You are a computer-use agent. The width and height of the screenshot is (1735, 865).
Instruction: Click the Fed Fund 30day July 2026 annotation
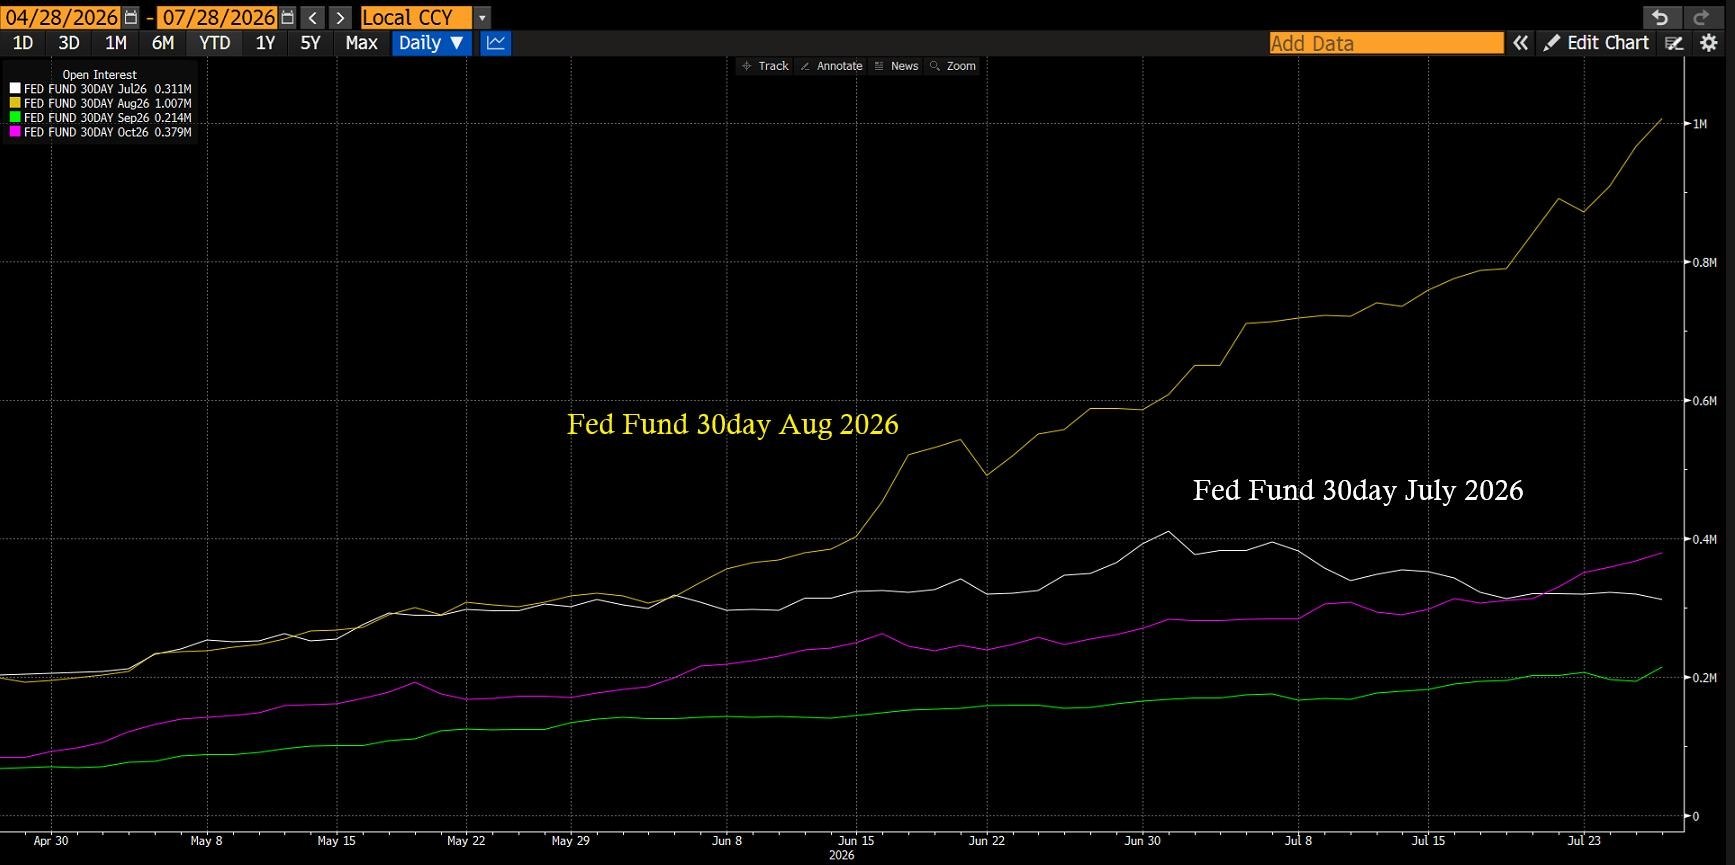click(x=1358, y=490)
